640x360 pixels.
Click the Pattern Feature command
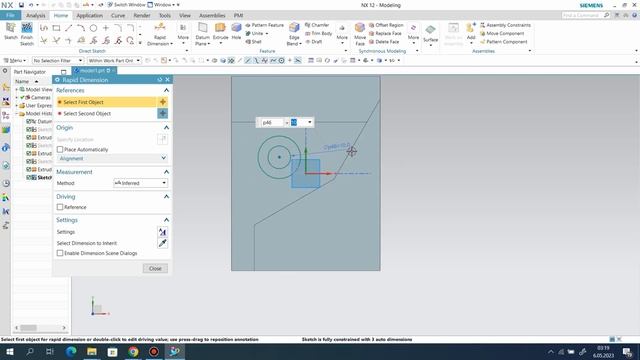click(264, 25)
